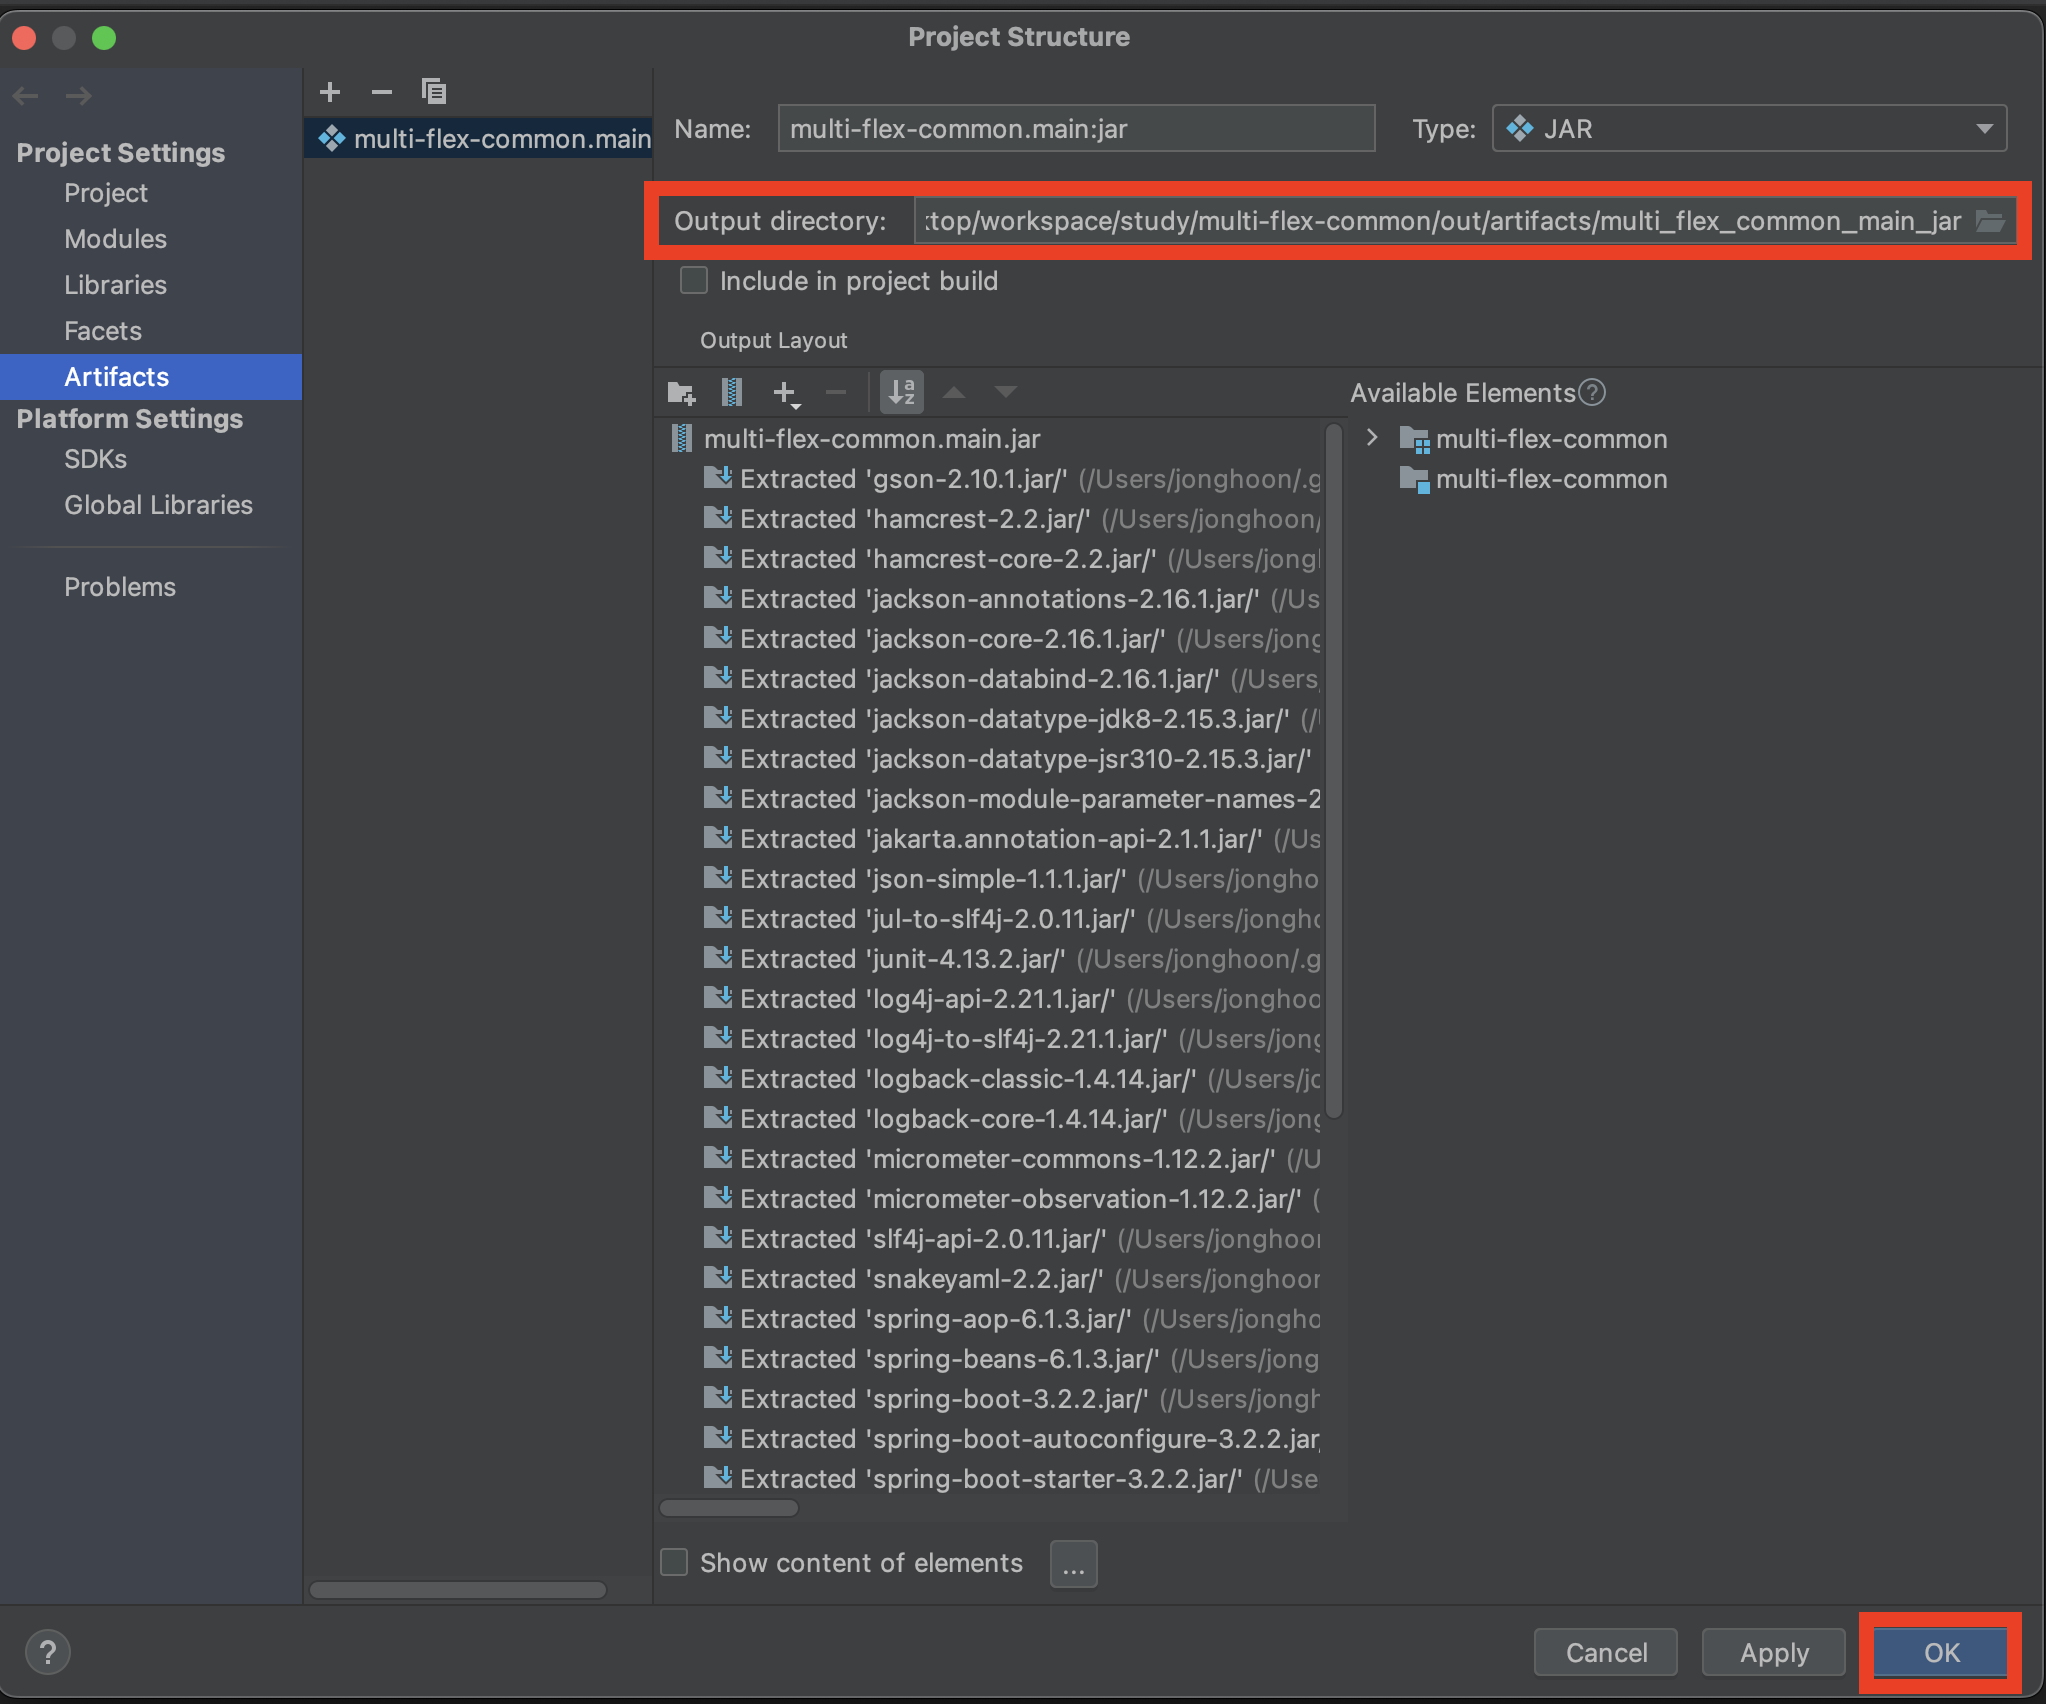Check Show content of elements
2046x1704 pixels.
click(675, 1562)
